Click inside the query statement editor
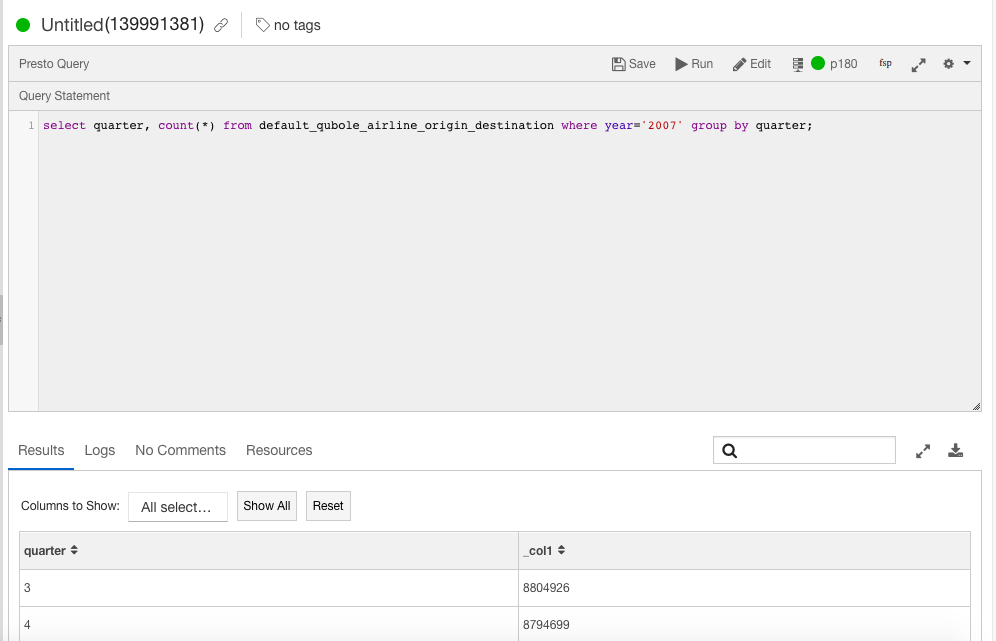The image size is (996, 641). pyautogui.click(x=509, y=261)
